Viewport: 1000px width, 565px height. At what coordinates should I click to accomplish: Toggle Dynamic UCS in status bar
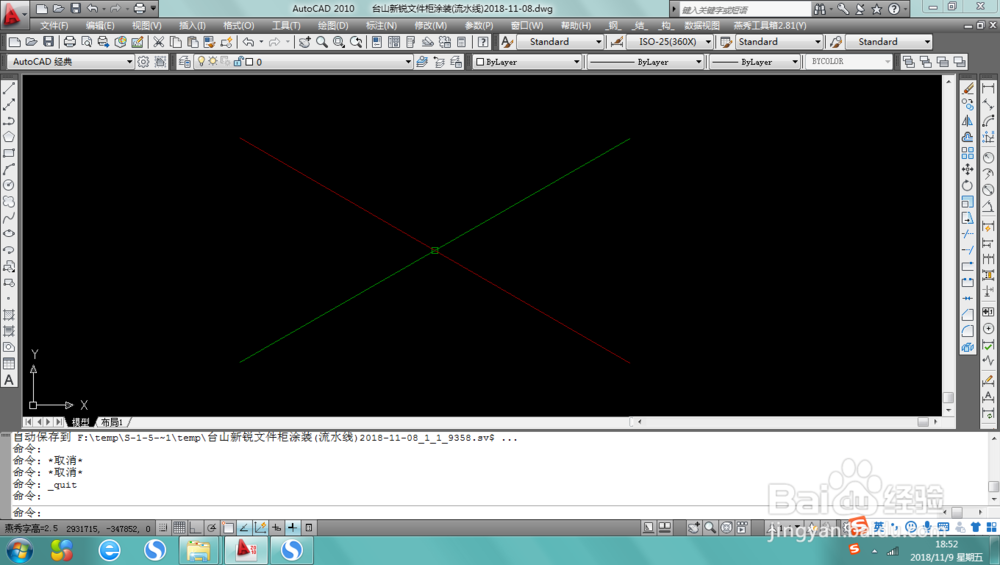pos(260,528)
